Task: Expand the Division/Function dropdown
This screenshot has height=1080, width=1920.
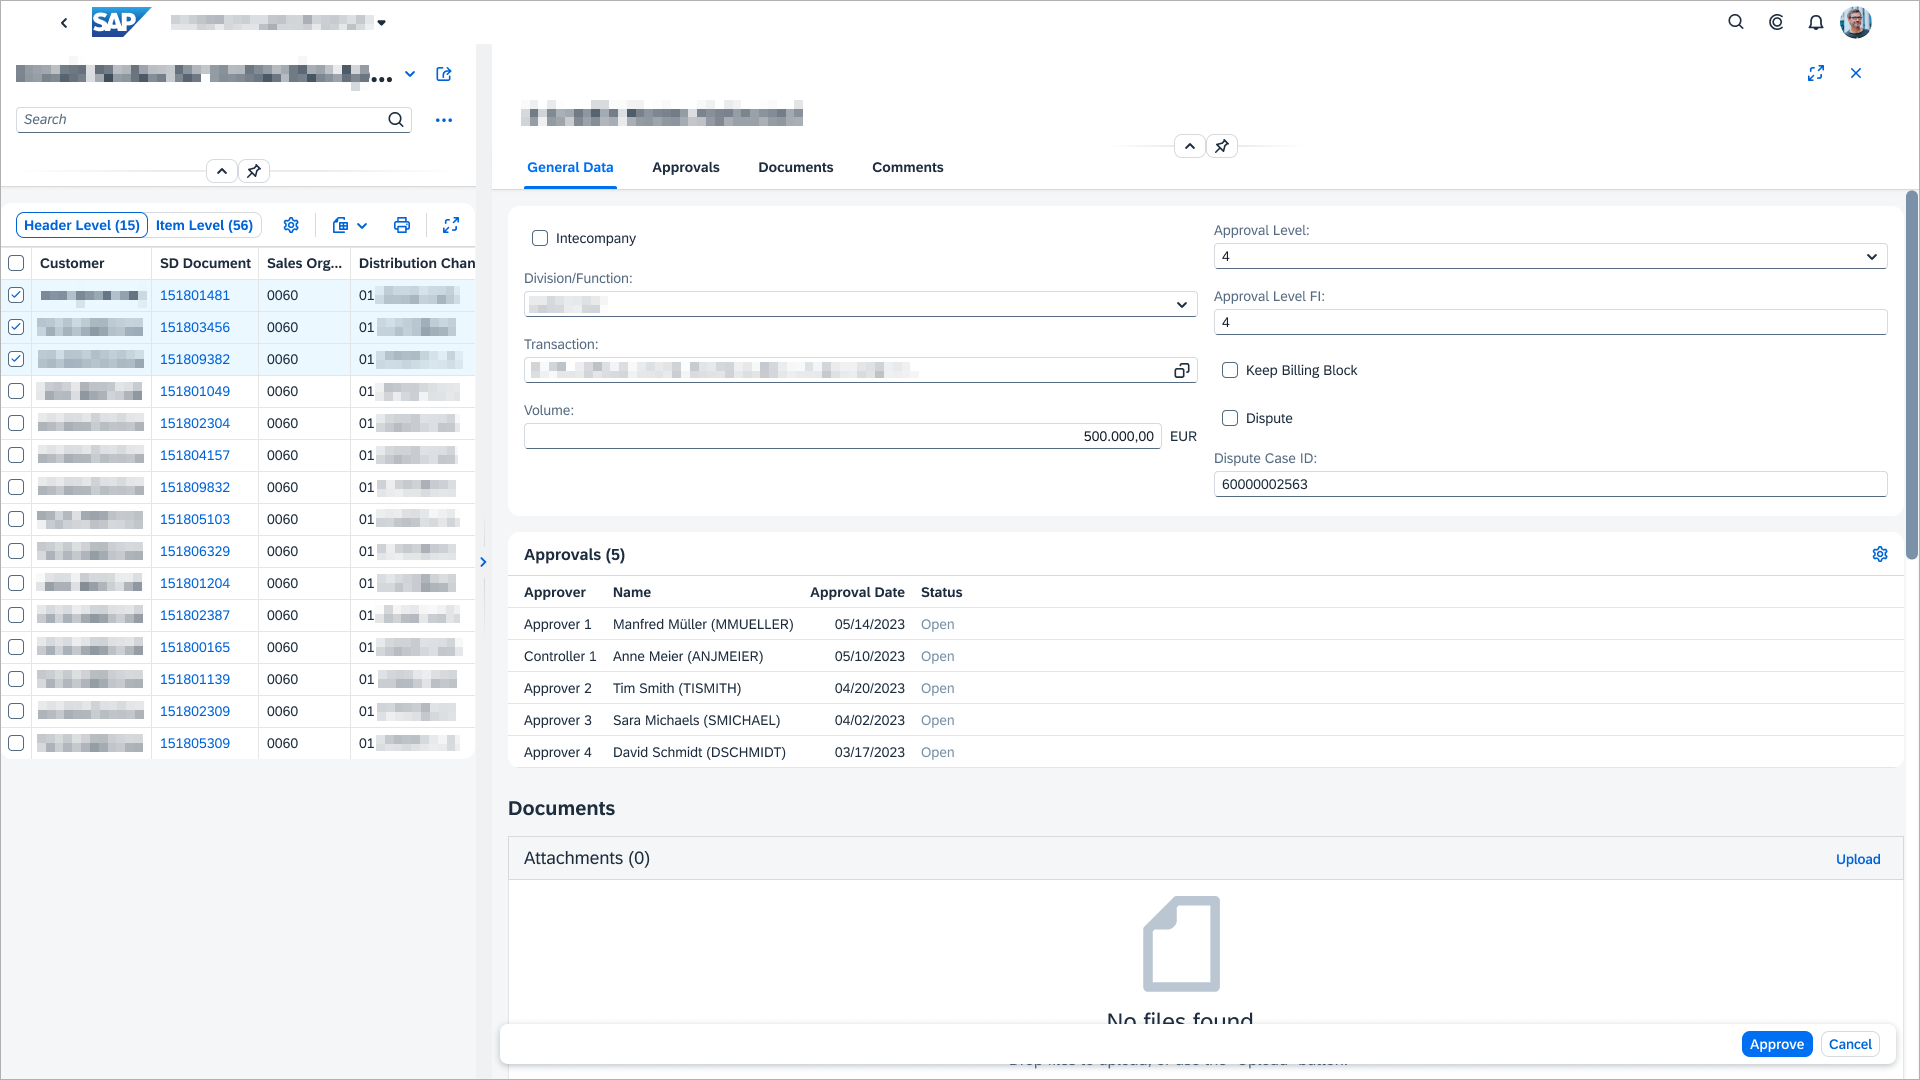Action: pos(1181,305)
